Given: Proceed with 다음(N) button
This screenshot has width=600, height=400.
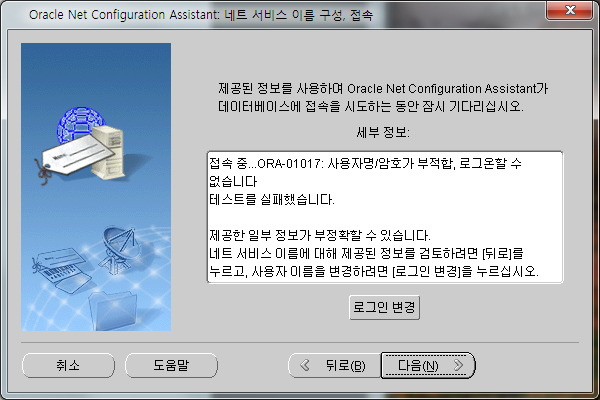Looking at the screenshot, I should tap(428, 365).
